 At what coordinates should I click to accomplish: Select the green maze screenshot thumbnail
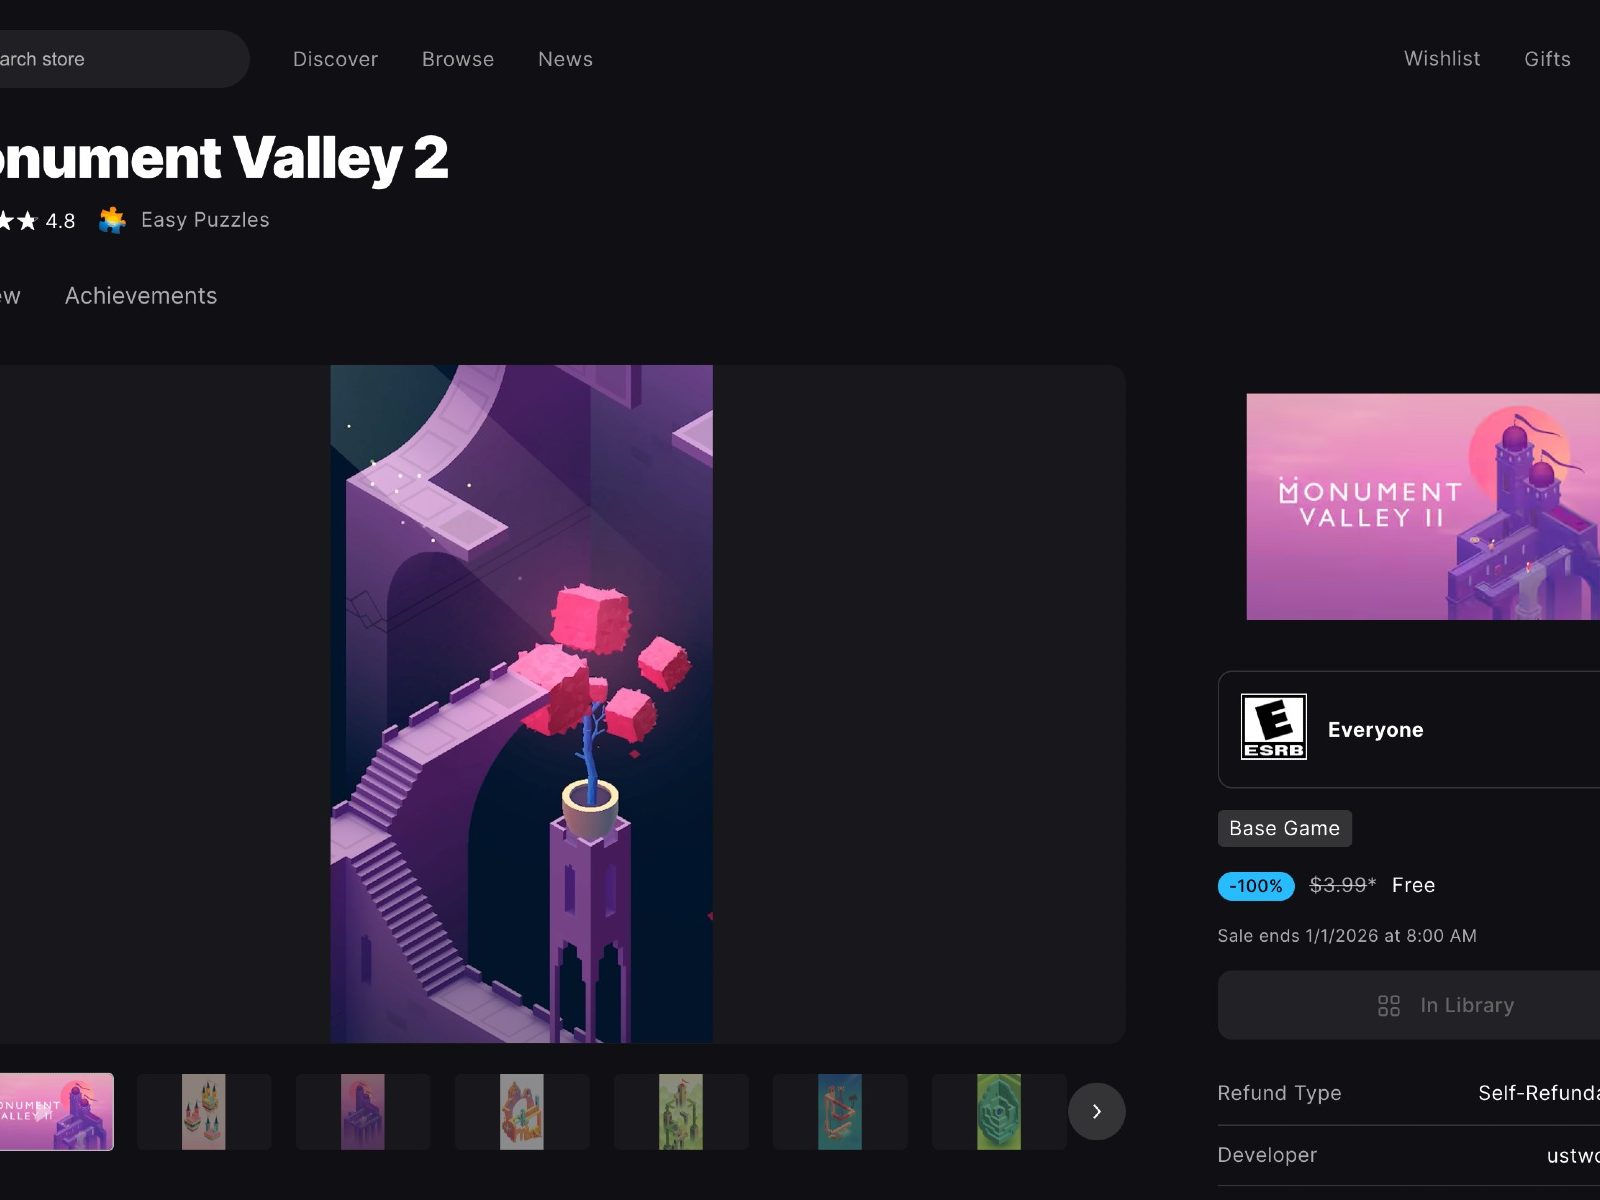999,1112
